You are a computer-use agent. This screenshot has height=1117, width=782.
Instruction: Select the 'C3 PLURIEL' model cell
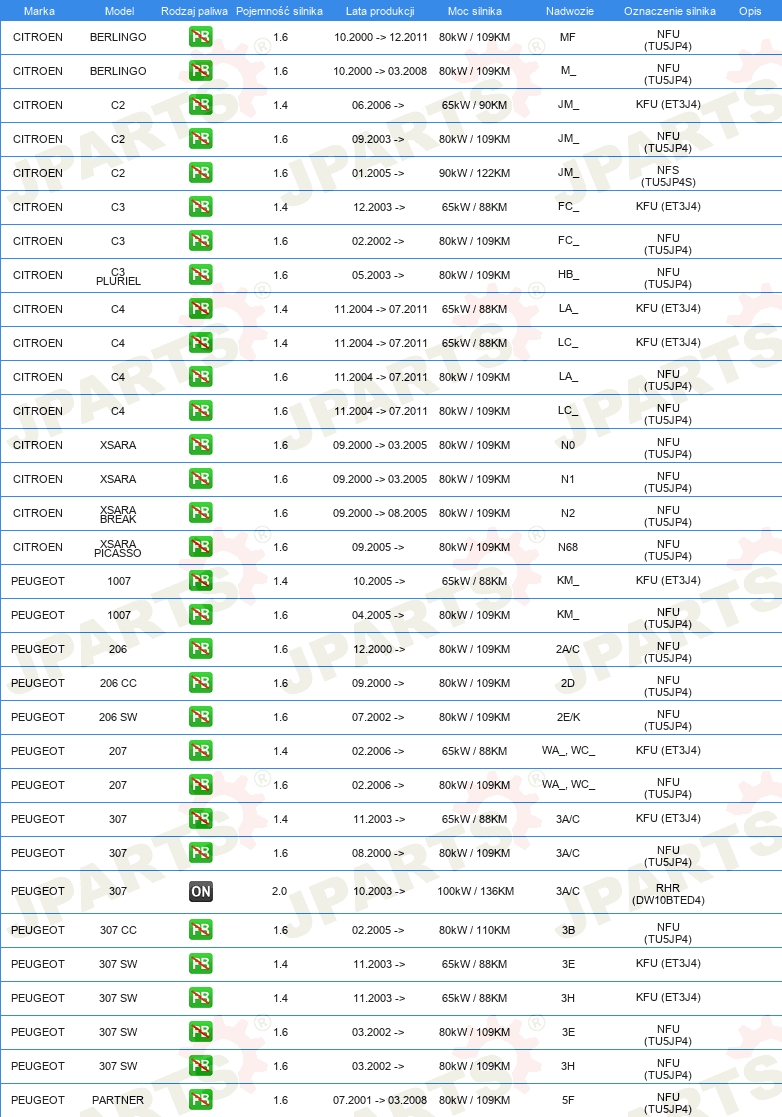(118, 276)
